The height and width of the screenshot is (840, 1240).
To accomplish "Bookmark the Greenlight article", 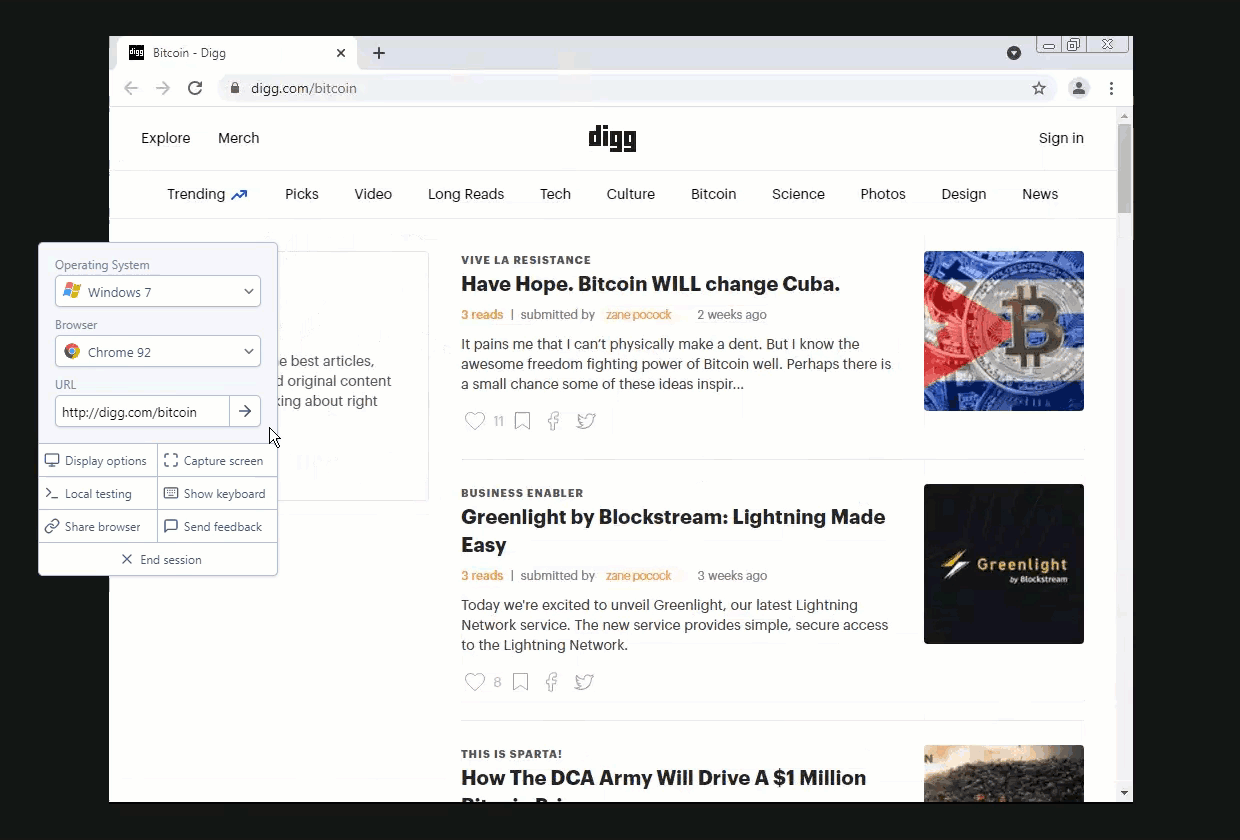I will pyautogui.click(x=520, y=682).
